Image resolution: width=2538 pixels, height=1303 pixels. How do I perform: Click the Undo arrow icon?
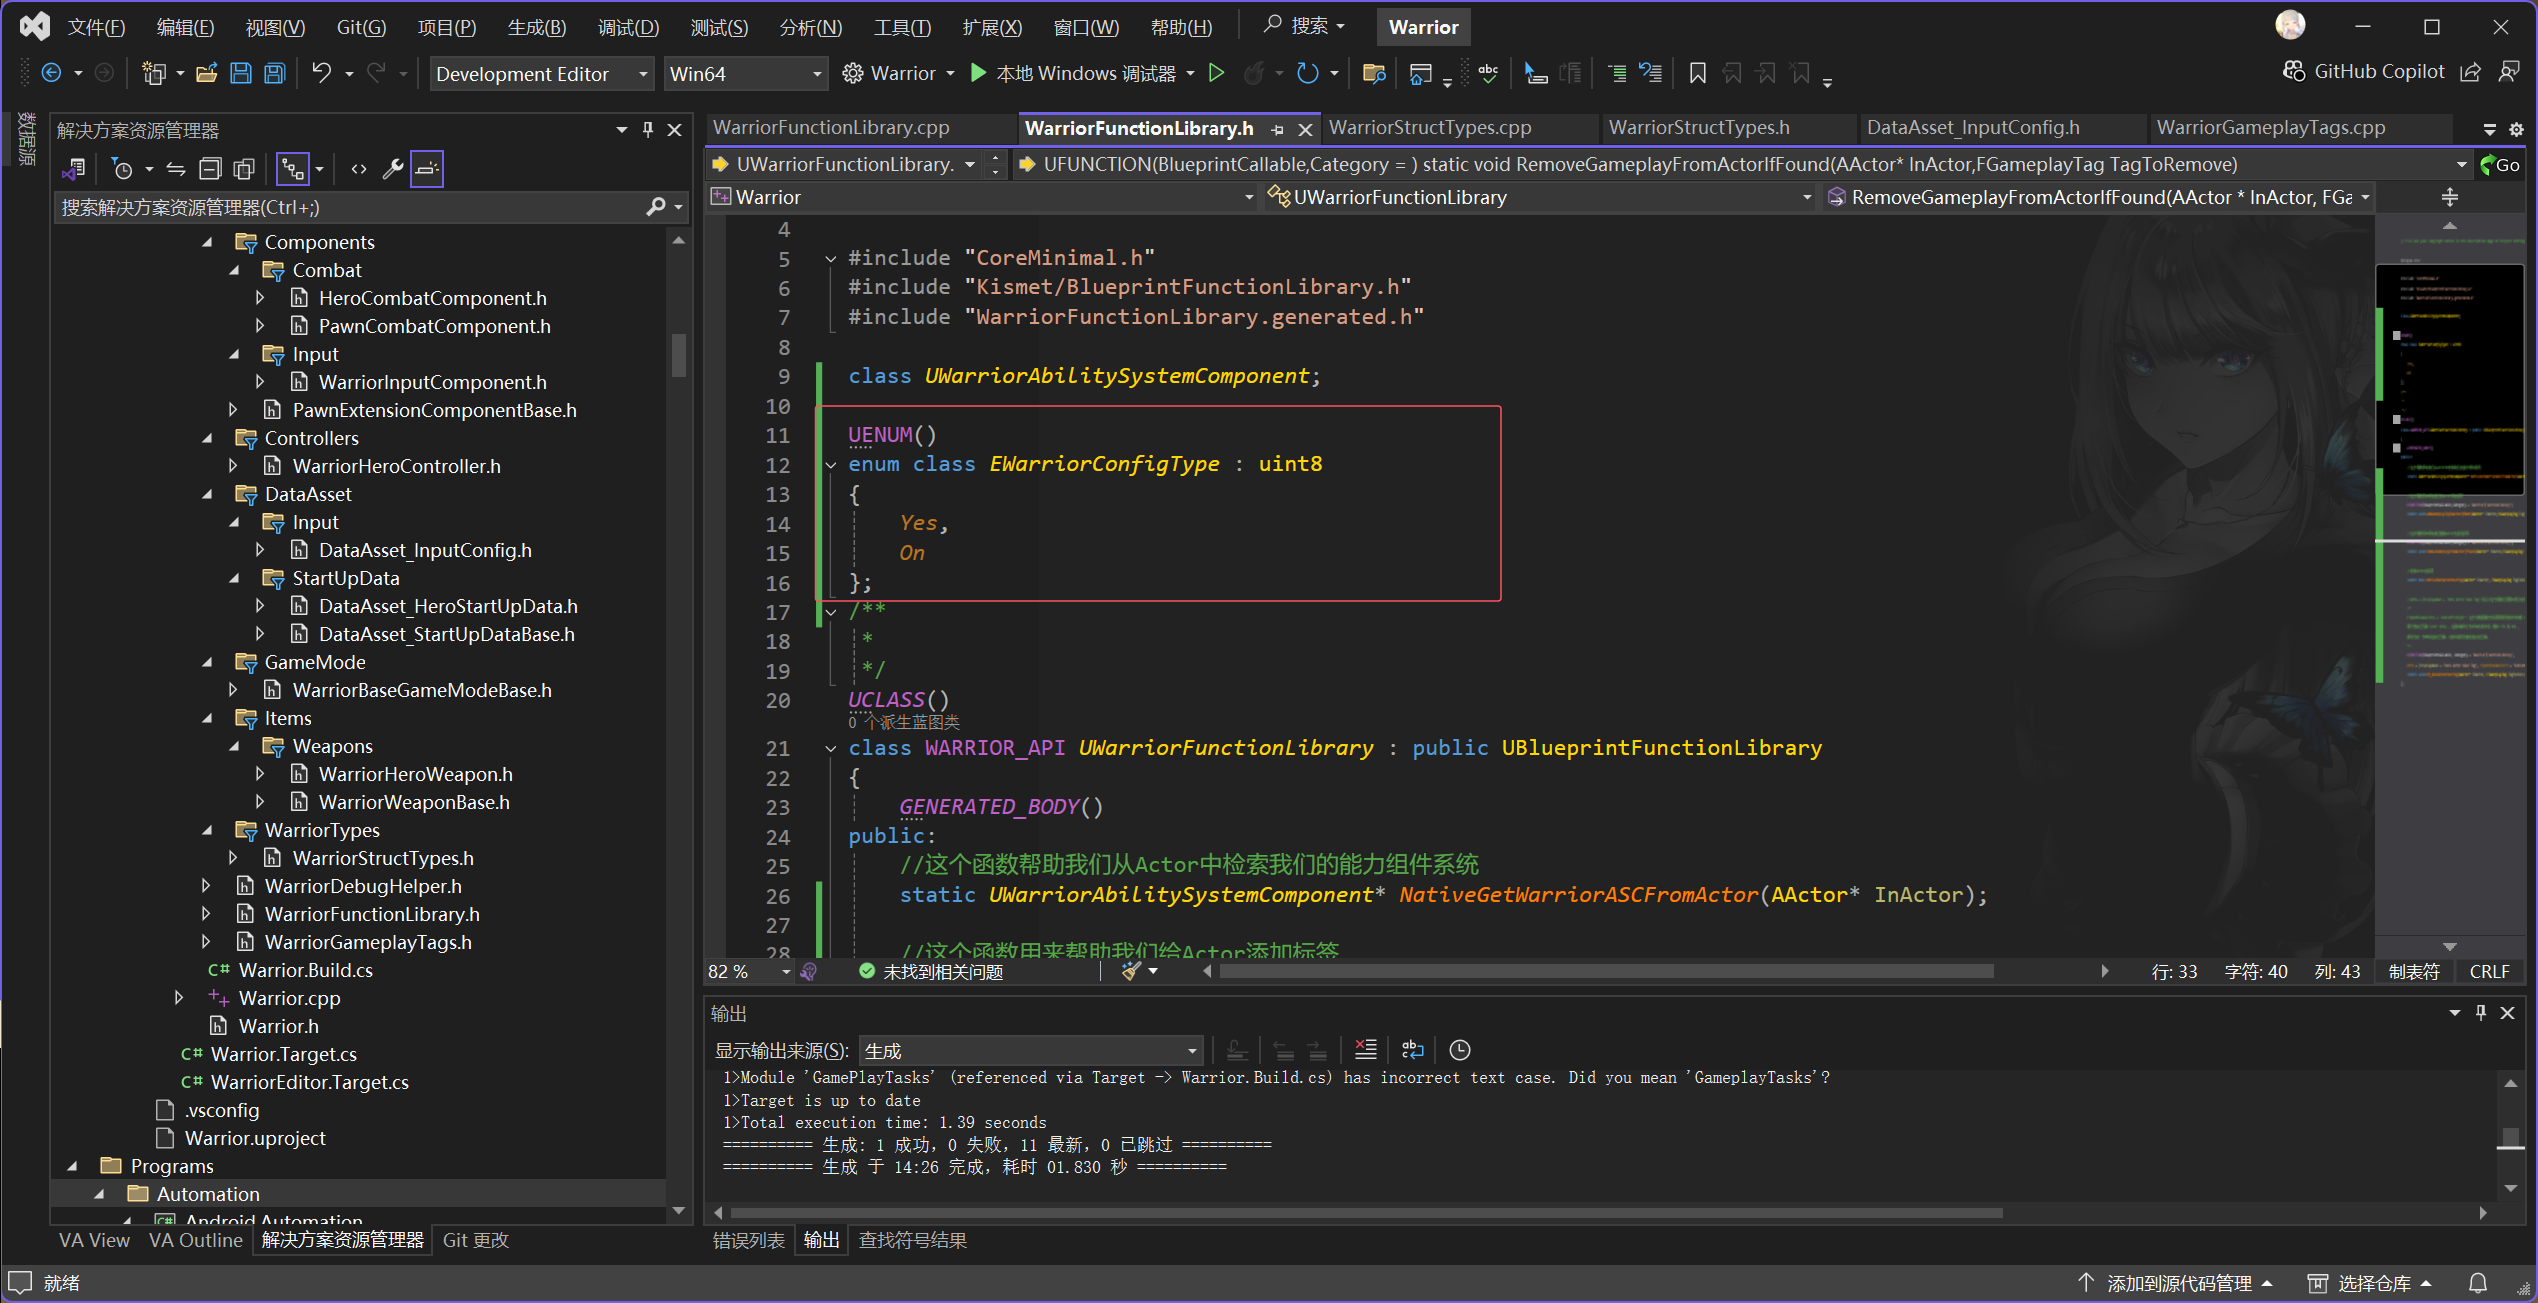click(321, 73)
